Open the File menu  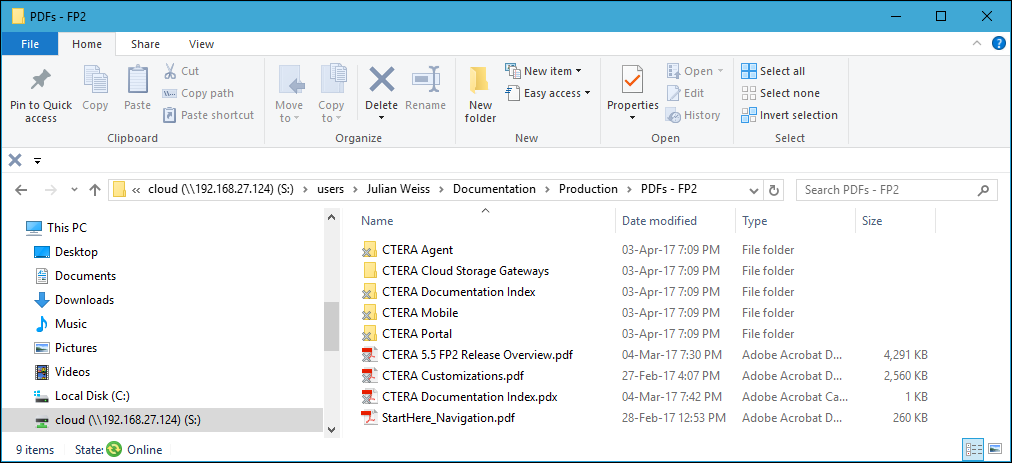click(x=30, y=44)
